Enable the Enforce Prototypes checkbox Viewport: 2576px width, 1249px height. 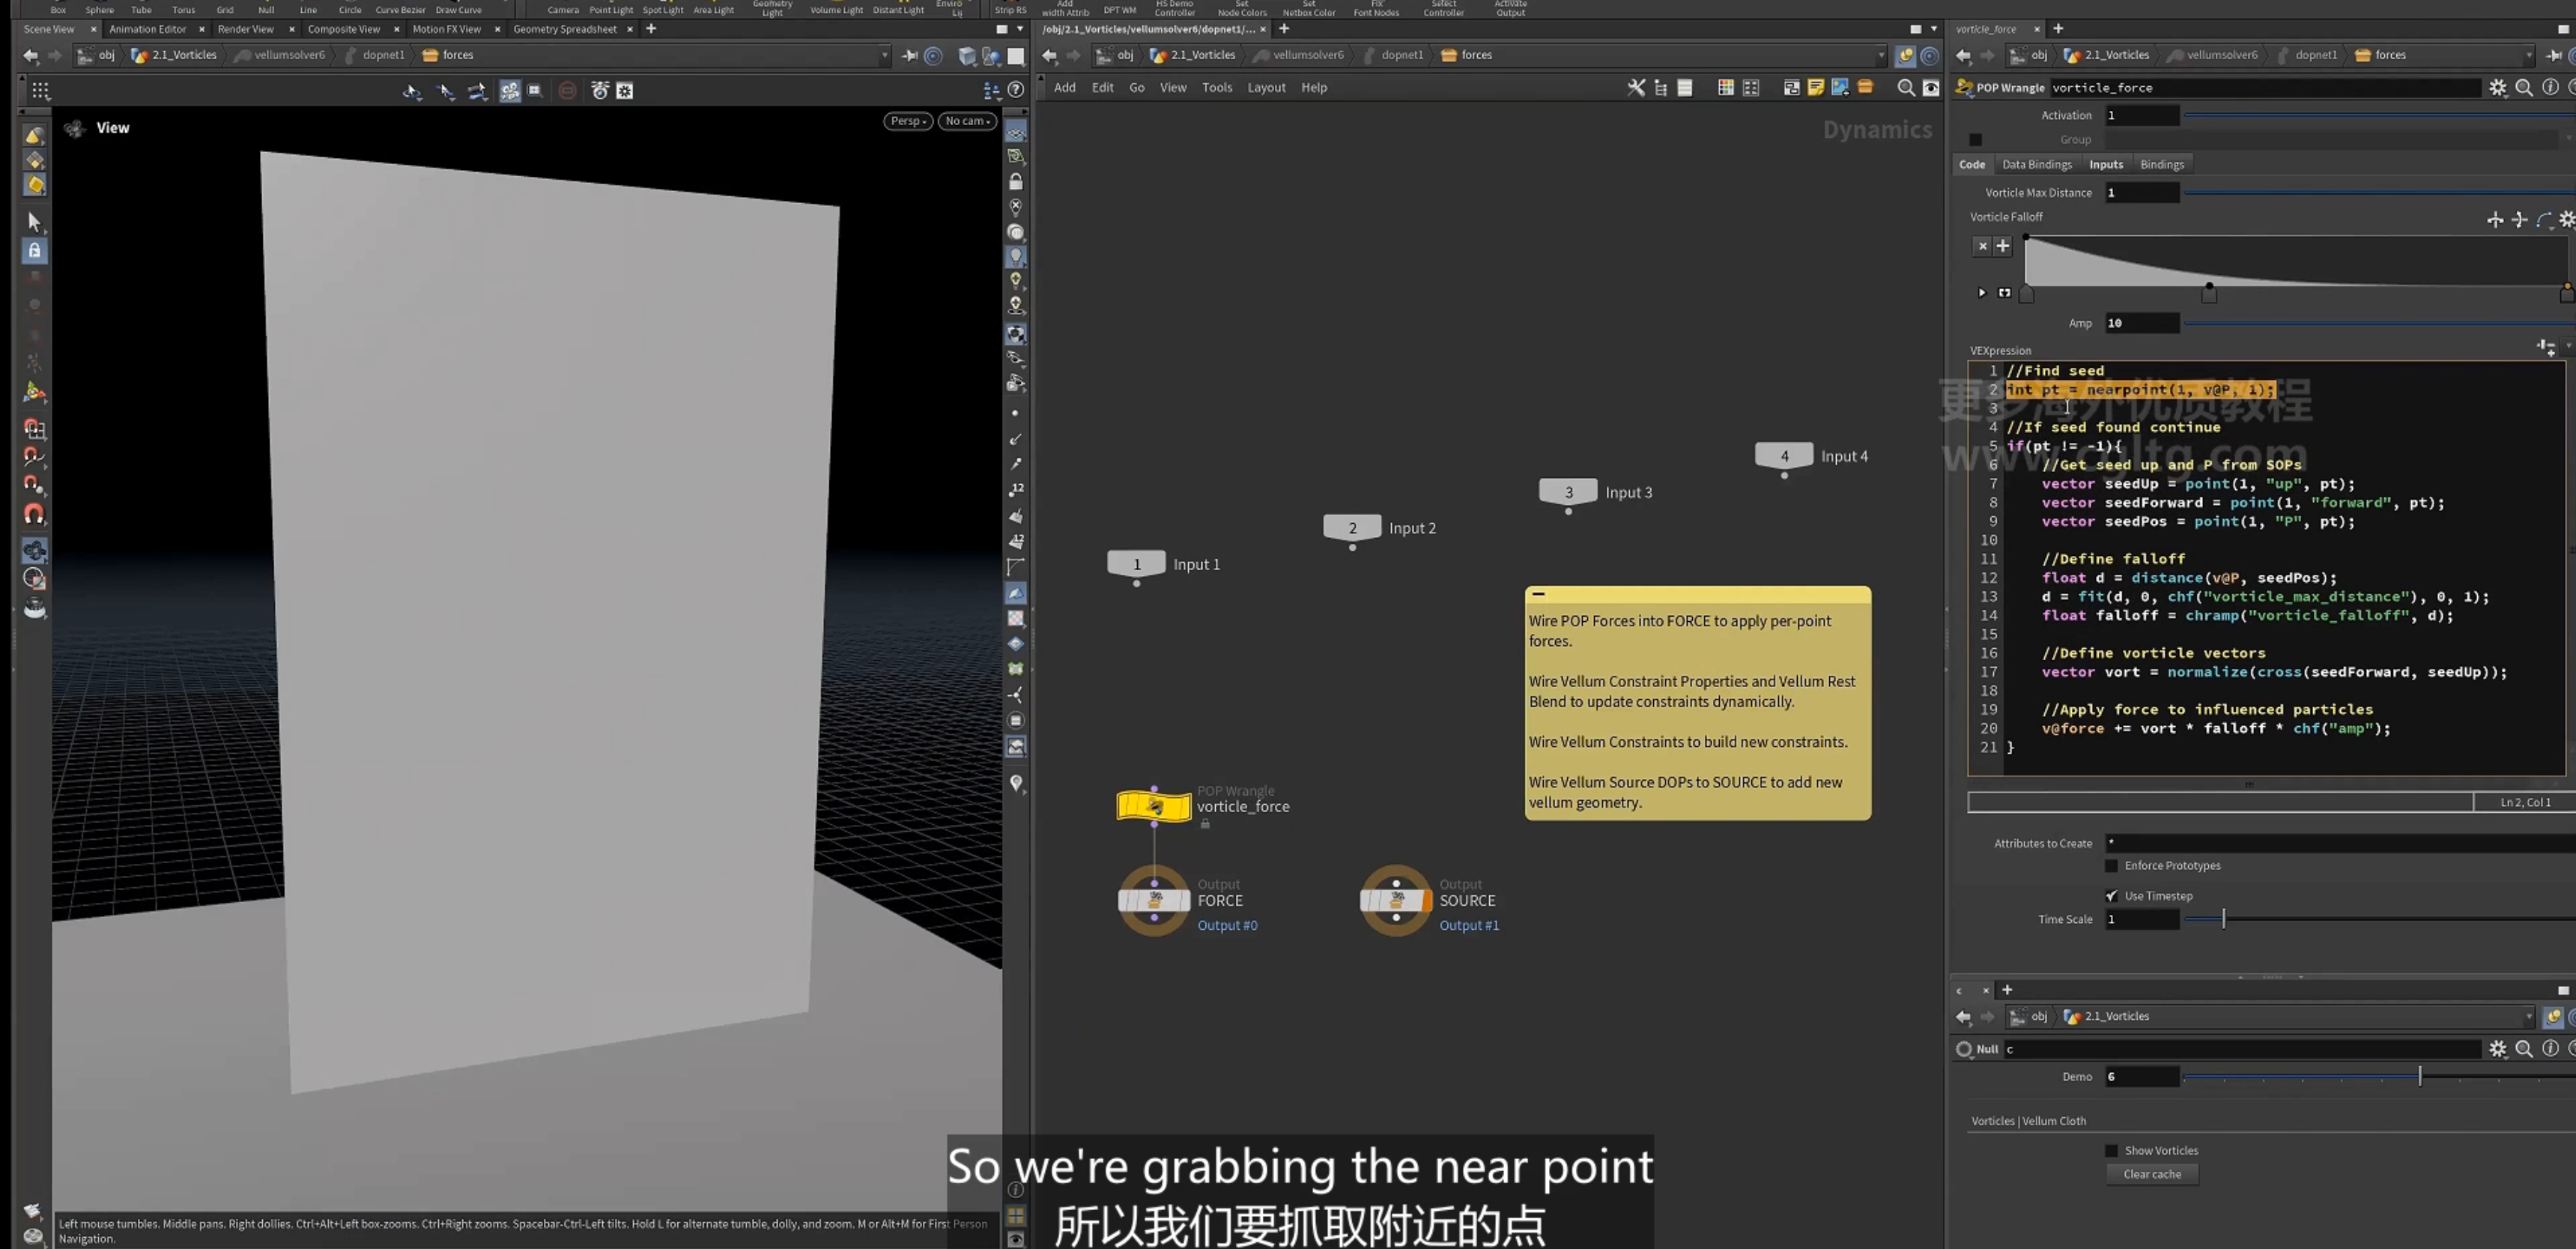(x=2112, y=866)
